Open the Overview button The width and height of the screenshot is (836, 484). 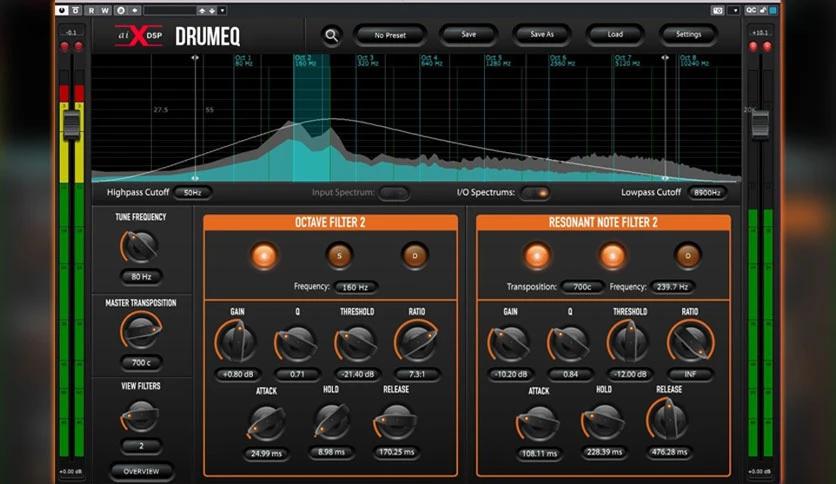point(141,471)
